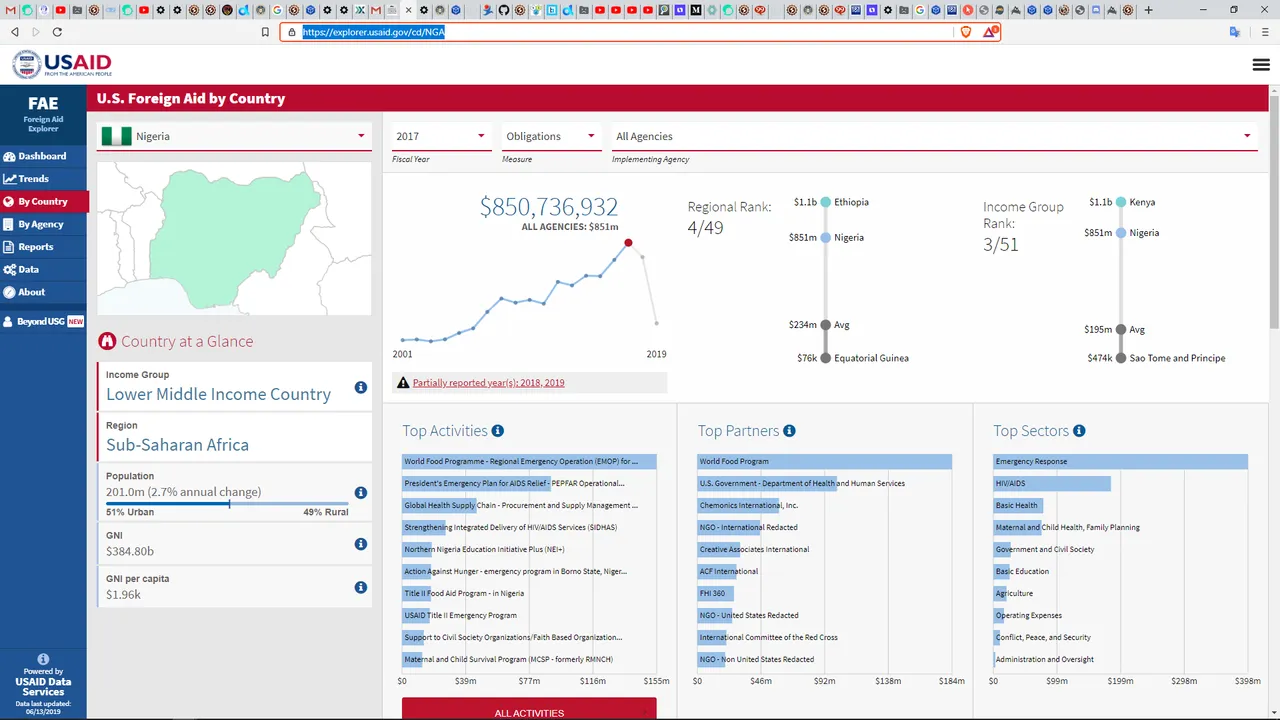Select the World Food Programme EMOP activity bar
Image resolution: width=1280 pixels, height=720 pixels.
pos(529,462)
